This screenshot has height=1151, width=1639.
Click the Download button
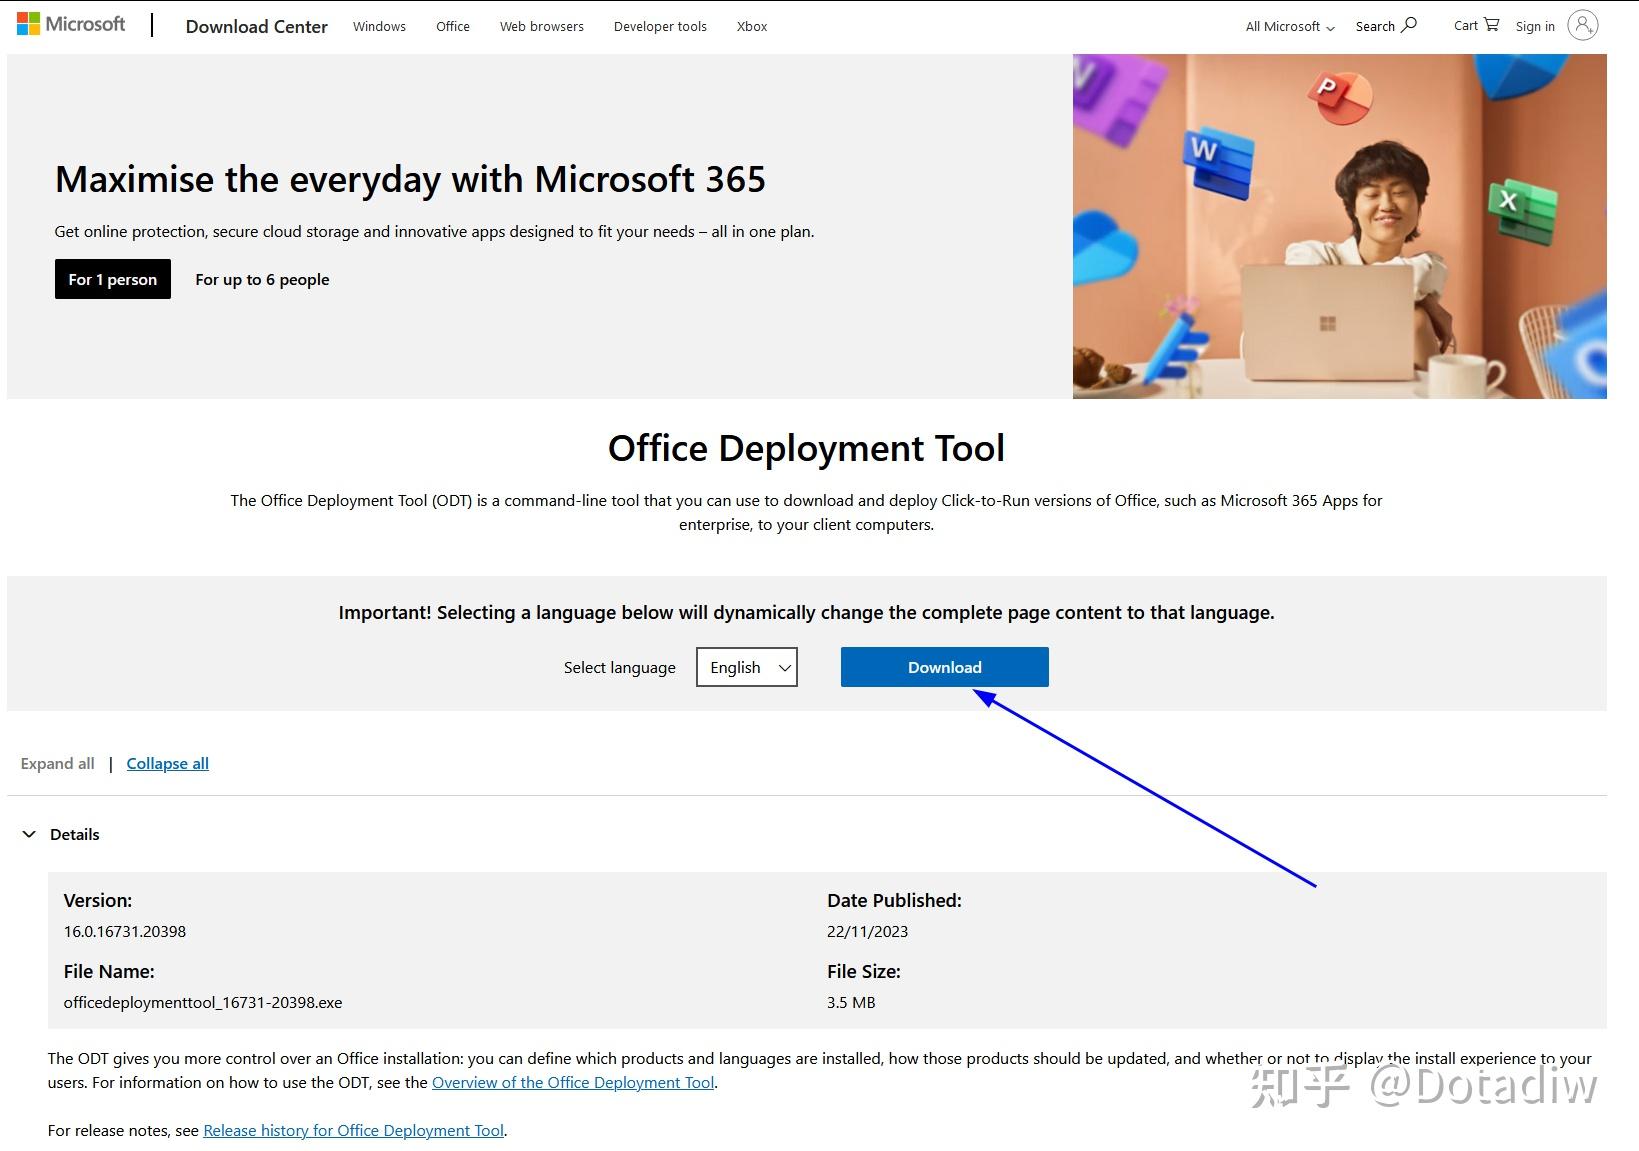coord(943,666)
